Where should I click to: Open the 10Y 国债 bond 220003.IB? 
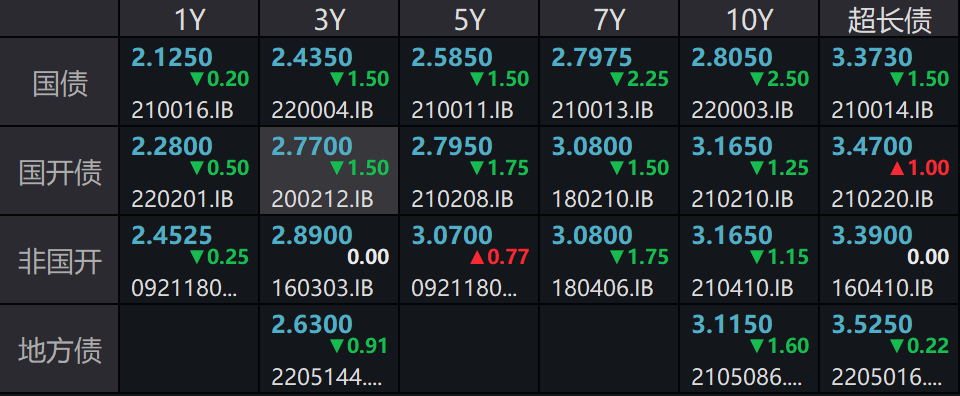point(742,110)
